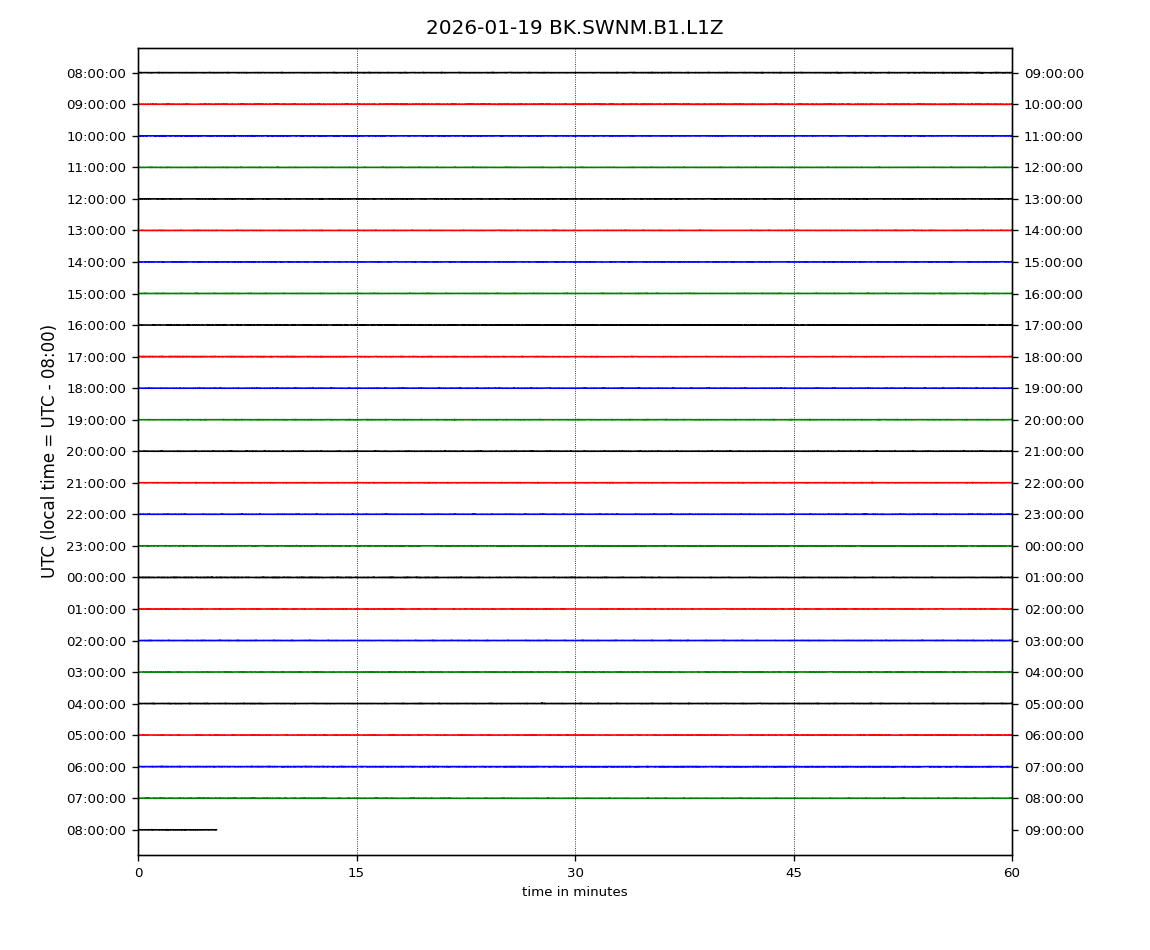1150x950 pixels.
Task: Select the 45 tick on the minutes axis
Action: (x=794, y=873)
